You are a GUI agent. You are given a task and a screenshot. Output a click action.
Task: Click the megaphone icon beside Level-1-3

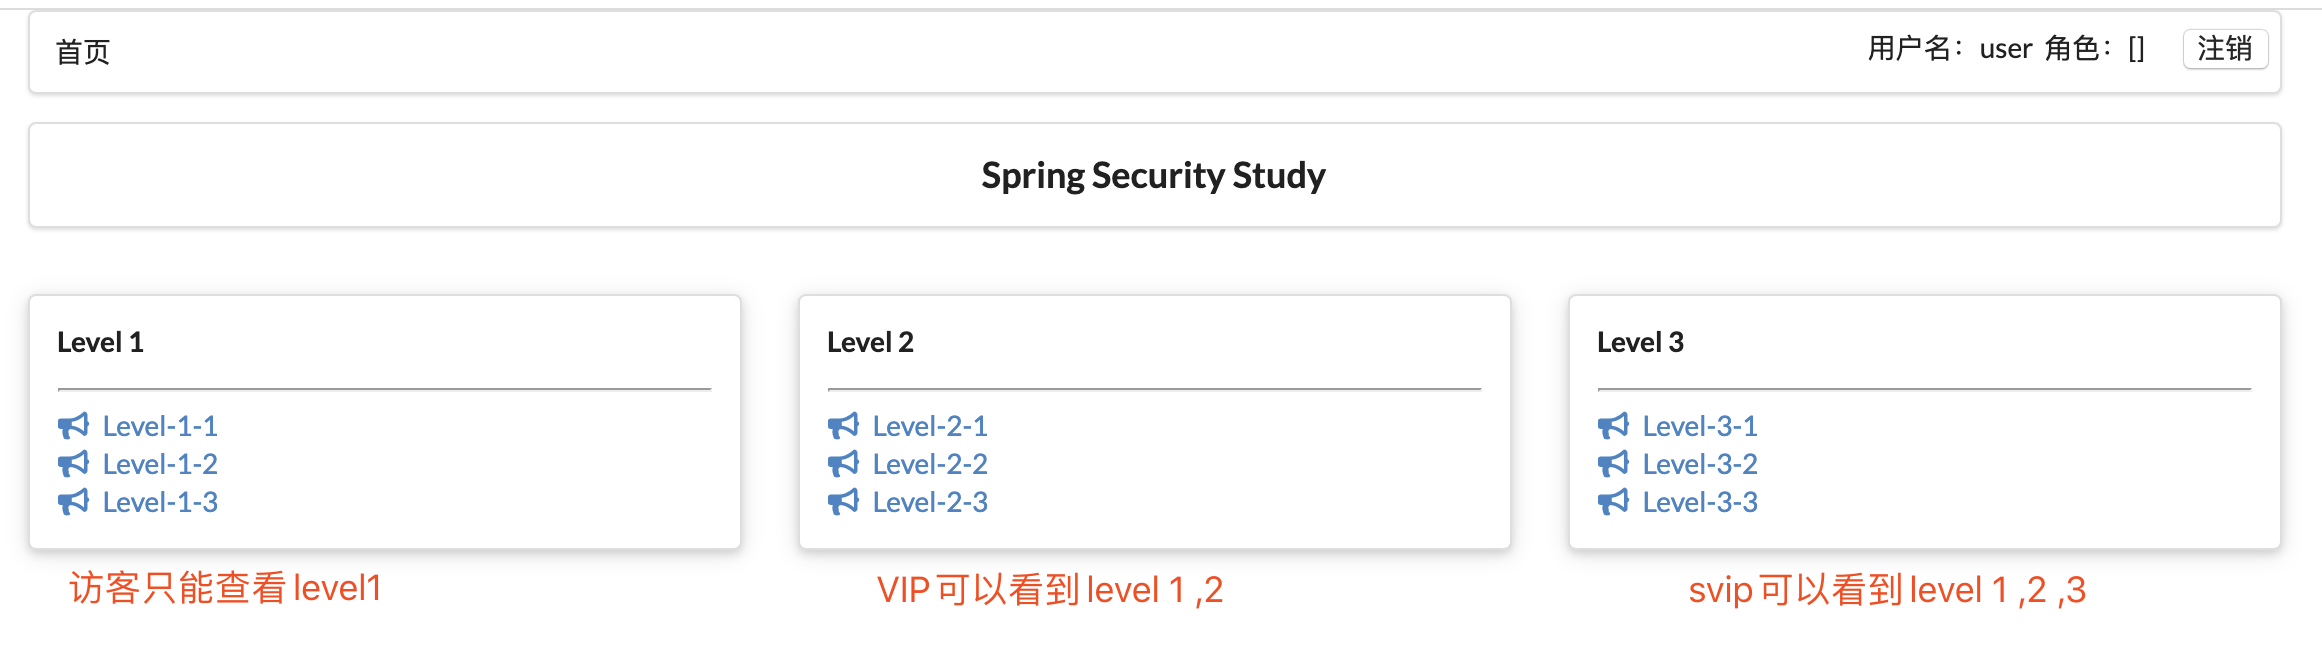click(x=73, y=502)
